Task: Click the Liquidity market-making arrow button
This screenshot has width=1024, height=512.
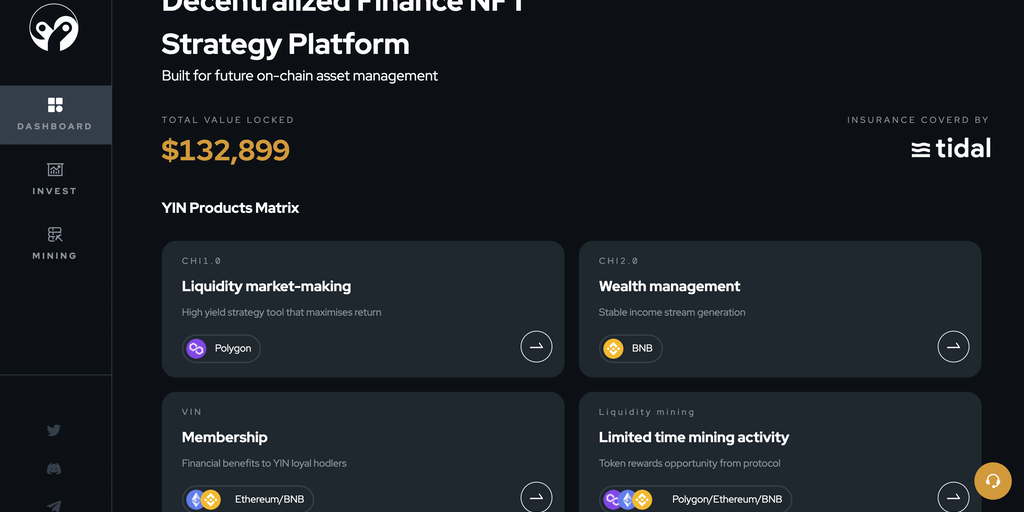Action: pos(536,346)
